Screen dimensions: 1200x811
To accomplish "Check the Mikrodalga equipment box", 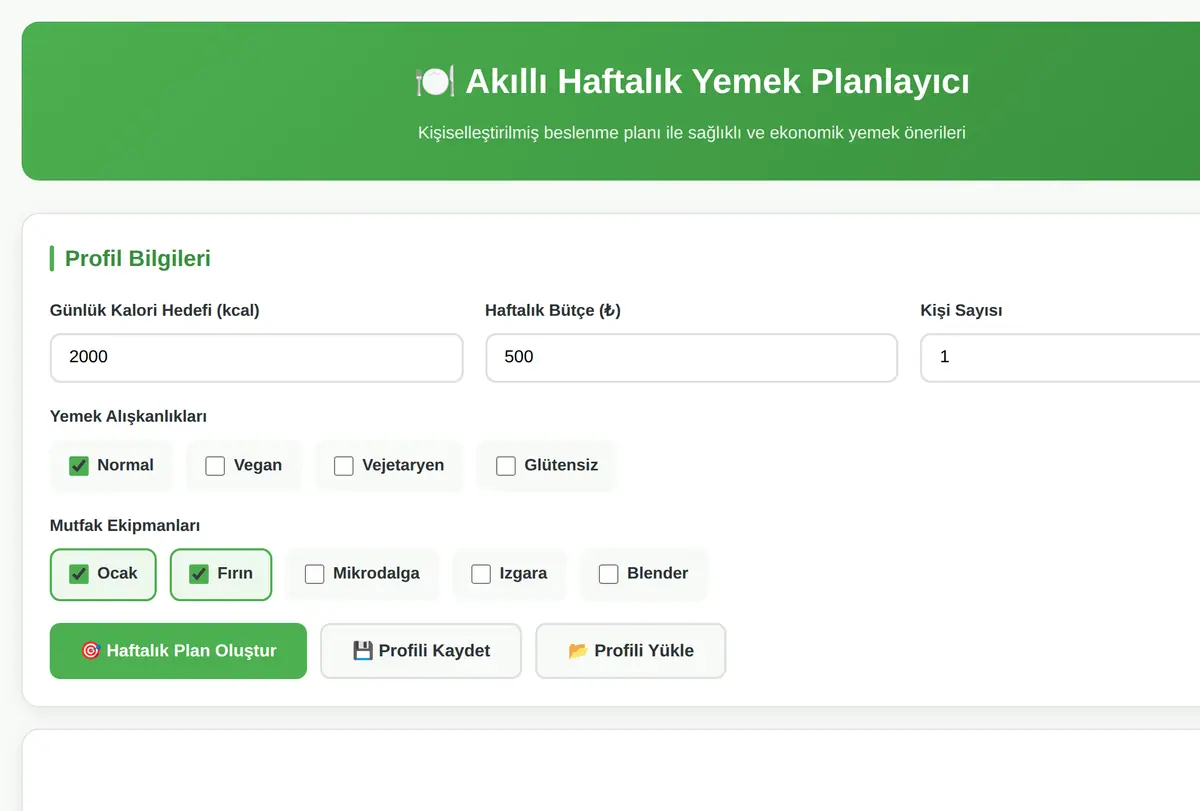I will point(315,574).
